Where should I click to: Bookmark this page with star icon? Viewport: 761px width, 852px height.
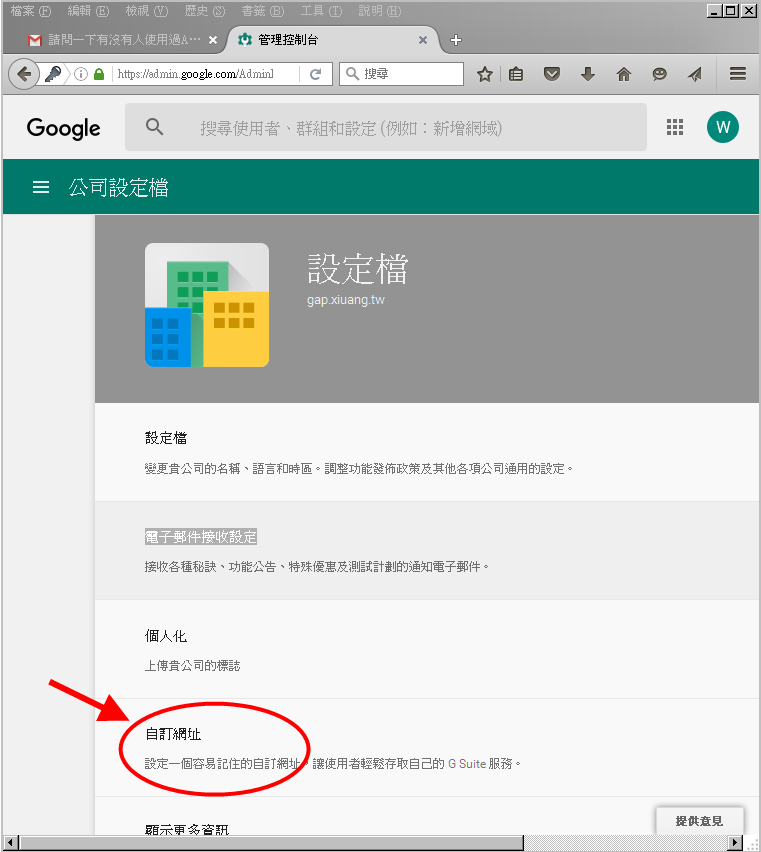coord(485,74)
